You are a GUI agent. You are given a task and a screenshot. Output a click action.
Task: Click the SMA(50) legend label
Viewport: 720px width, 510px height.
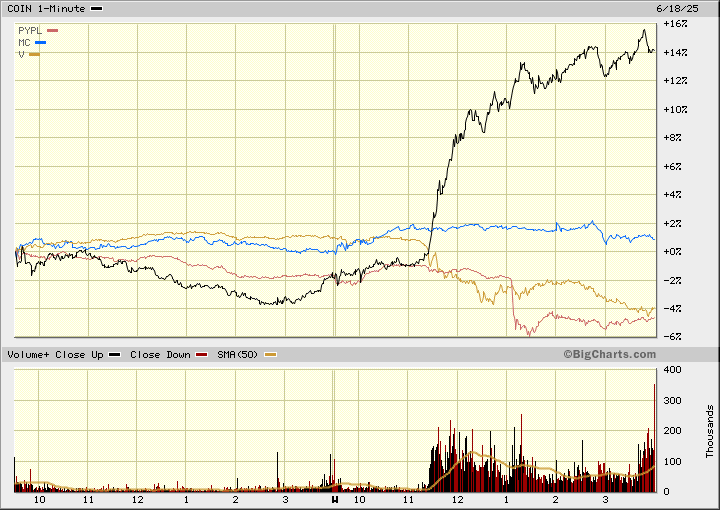pyautogui.click(x=238, y=355)
